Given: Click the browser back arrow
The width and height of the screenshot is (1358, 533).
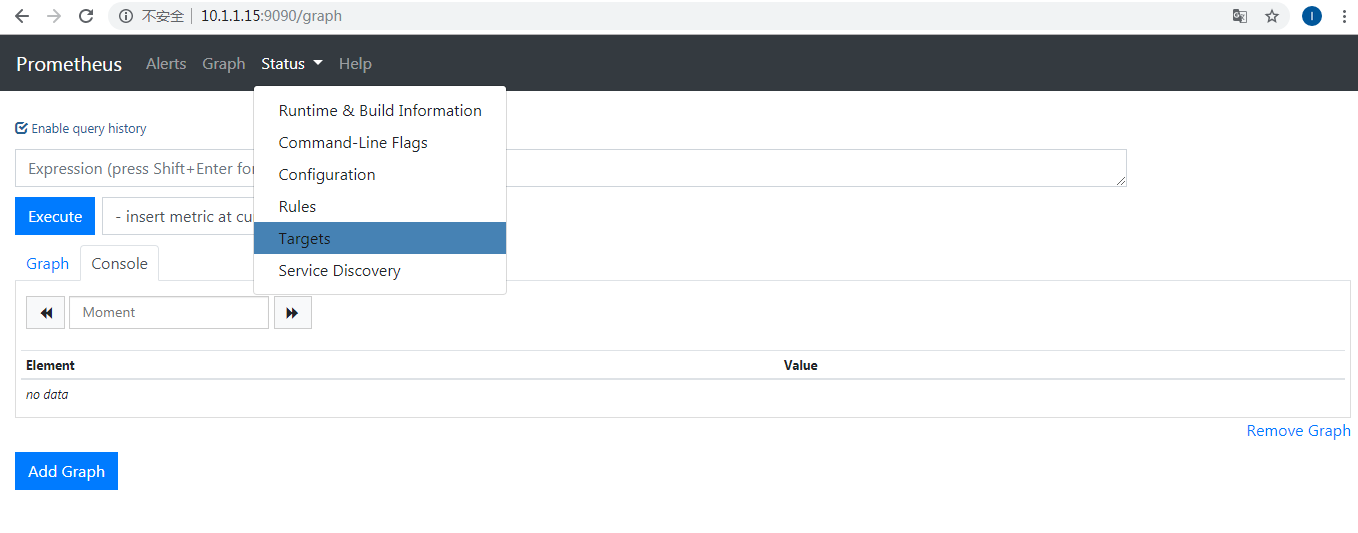Looking at the screenshot, I should pyautogui.click(x=22, y=16).
